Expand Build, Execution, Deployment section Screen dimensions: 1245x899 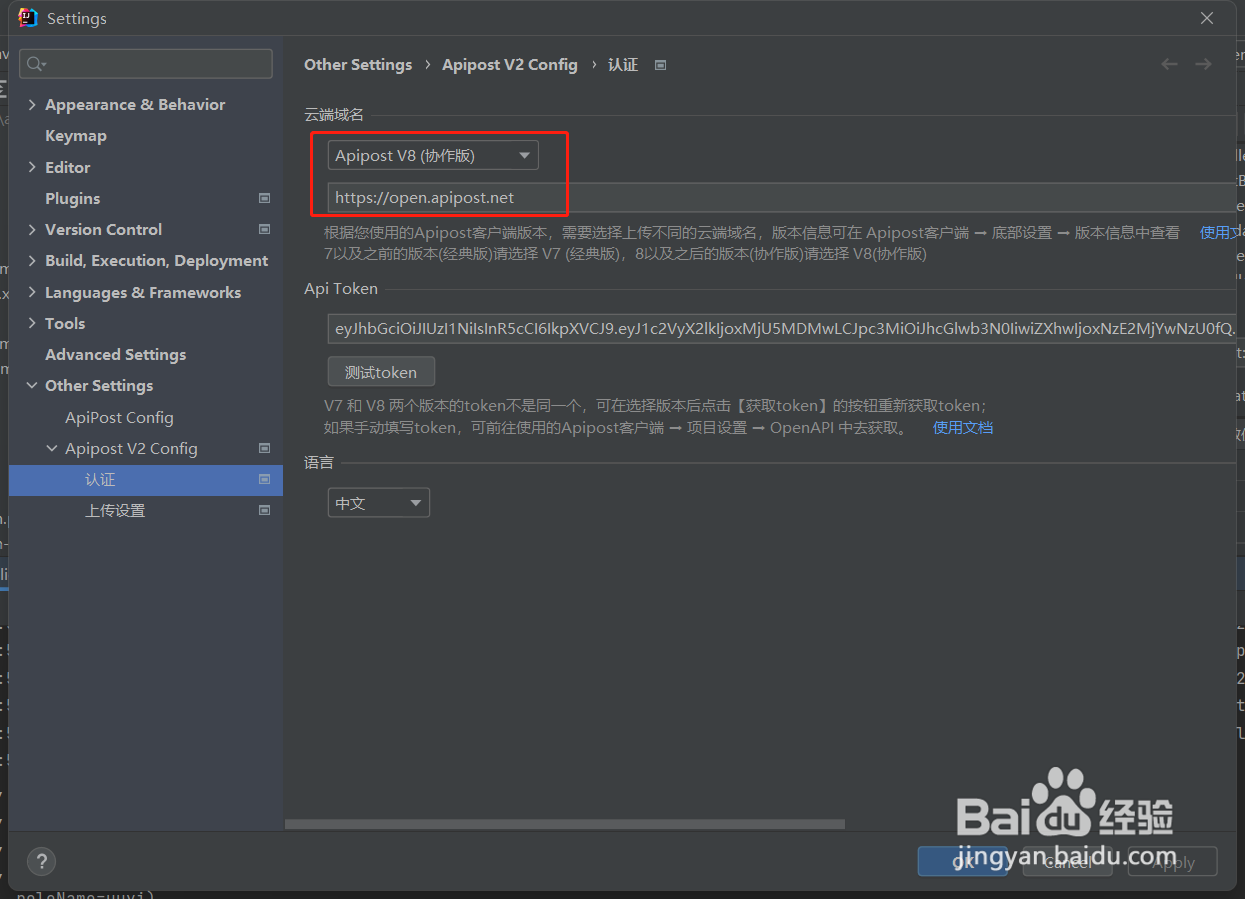32,261
